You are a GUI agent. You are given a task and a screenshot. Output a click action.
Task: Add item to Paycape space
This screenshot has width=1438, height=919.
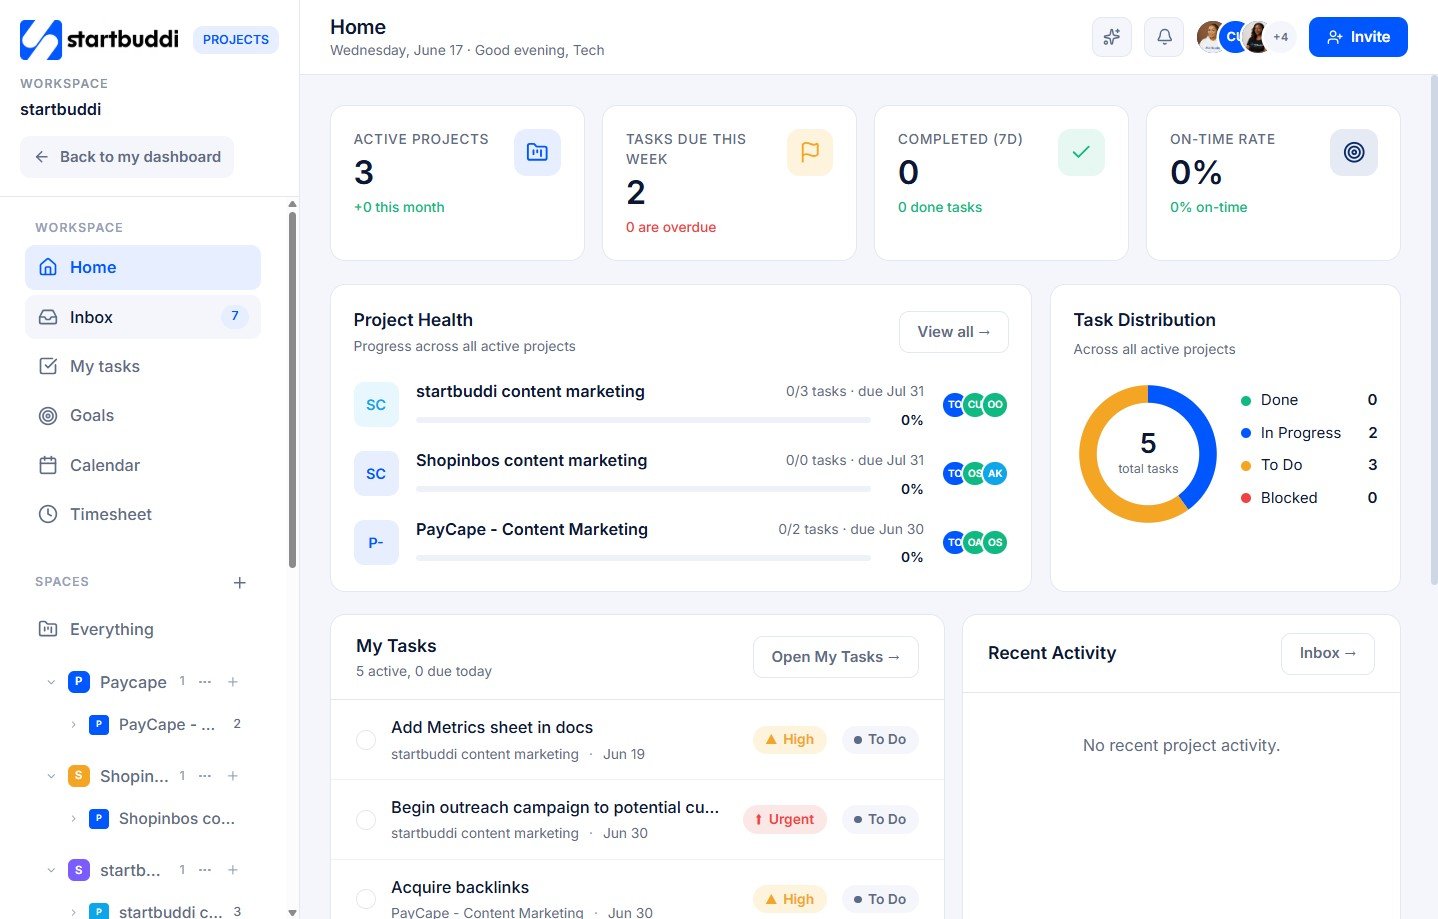pos(233,681)
